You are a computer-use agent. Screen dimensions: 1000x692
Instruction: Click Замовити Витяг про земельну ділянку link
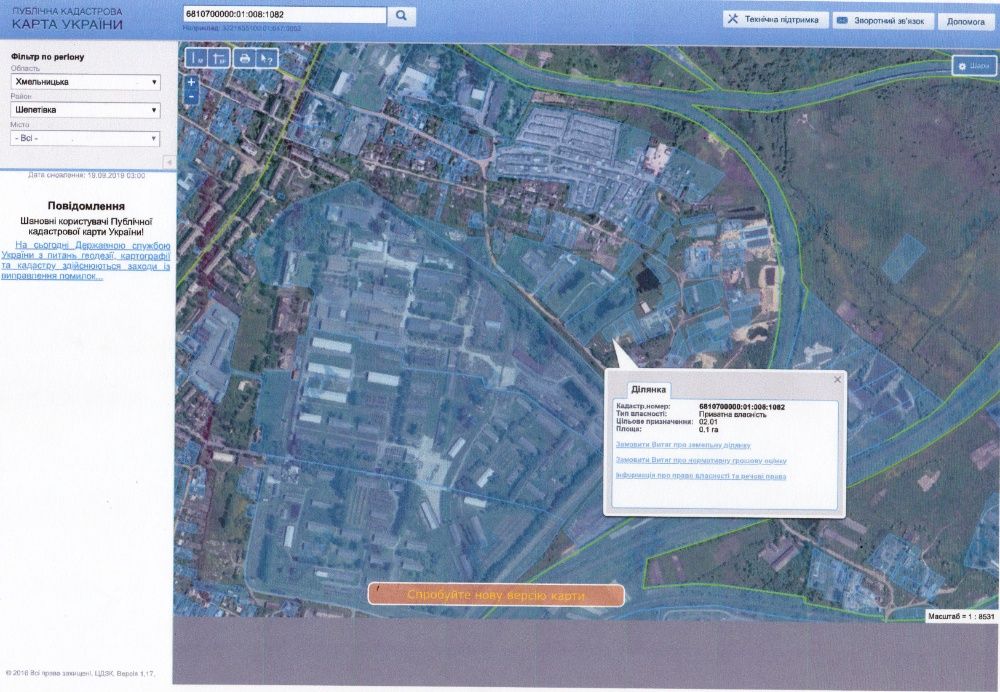pos(682,445)
